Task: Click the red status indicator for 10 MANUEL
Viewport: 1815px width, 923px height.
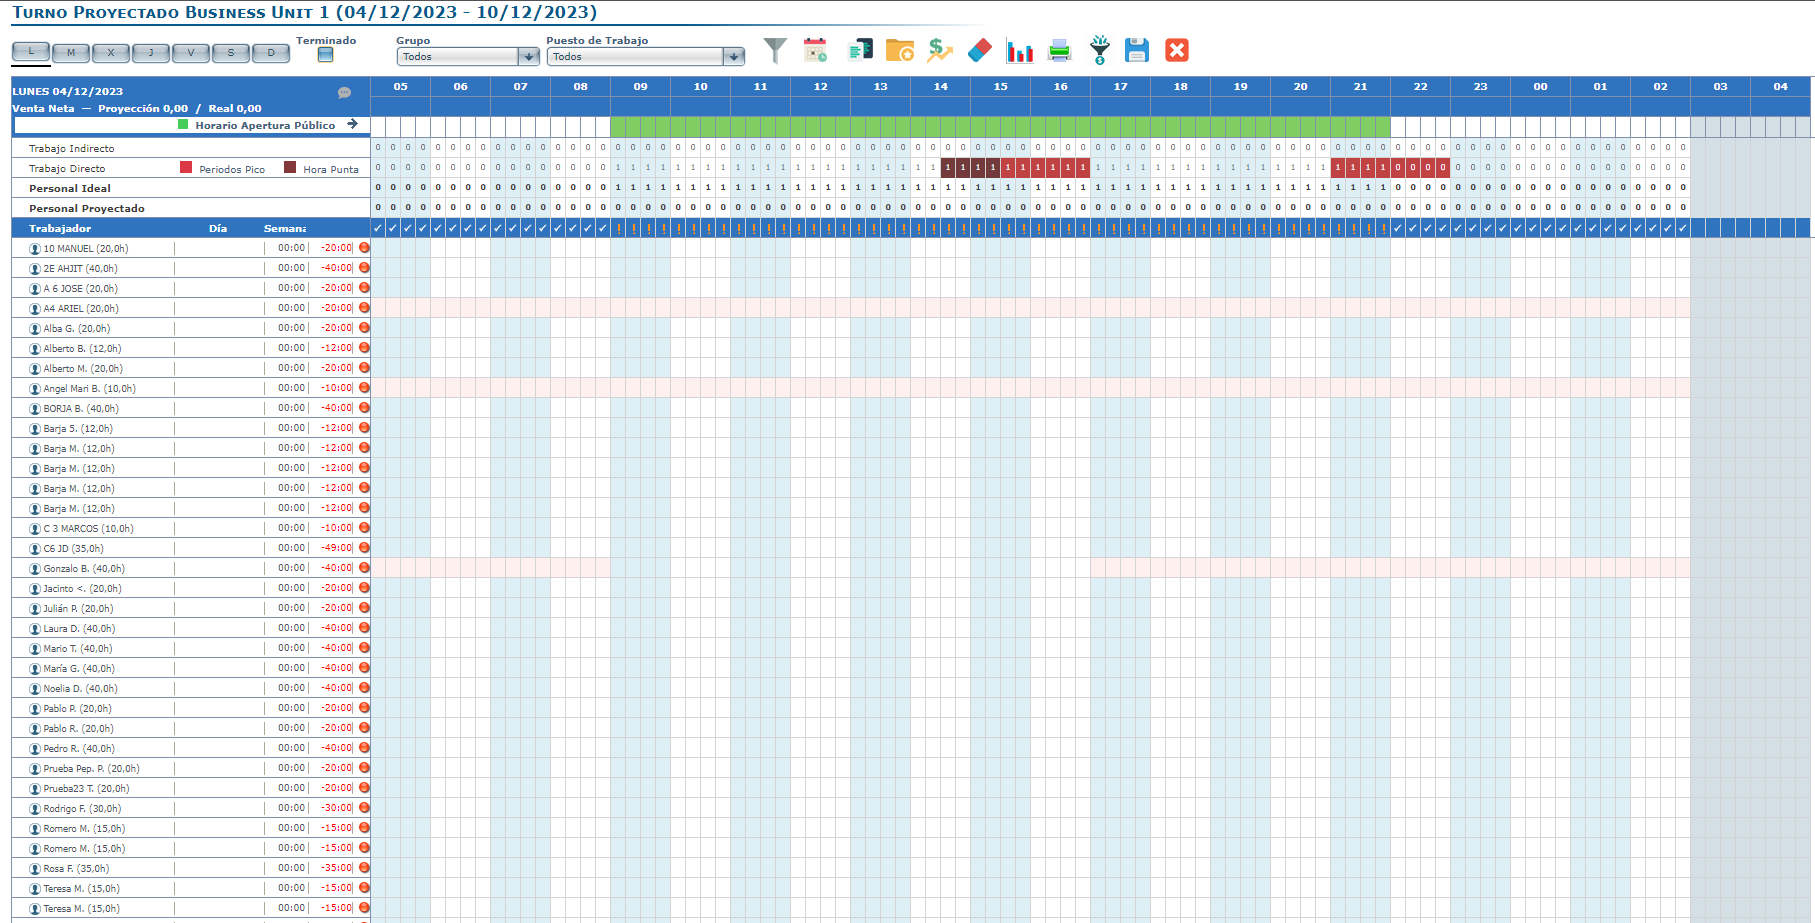Action: [364, 248]
